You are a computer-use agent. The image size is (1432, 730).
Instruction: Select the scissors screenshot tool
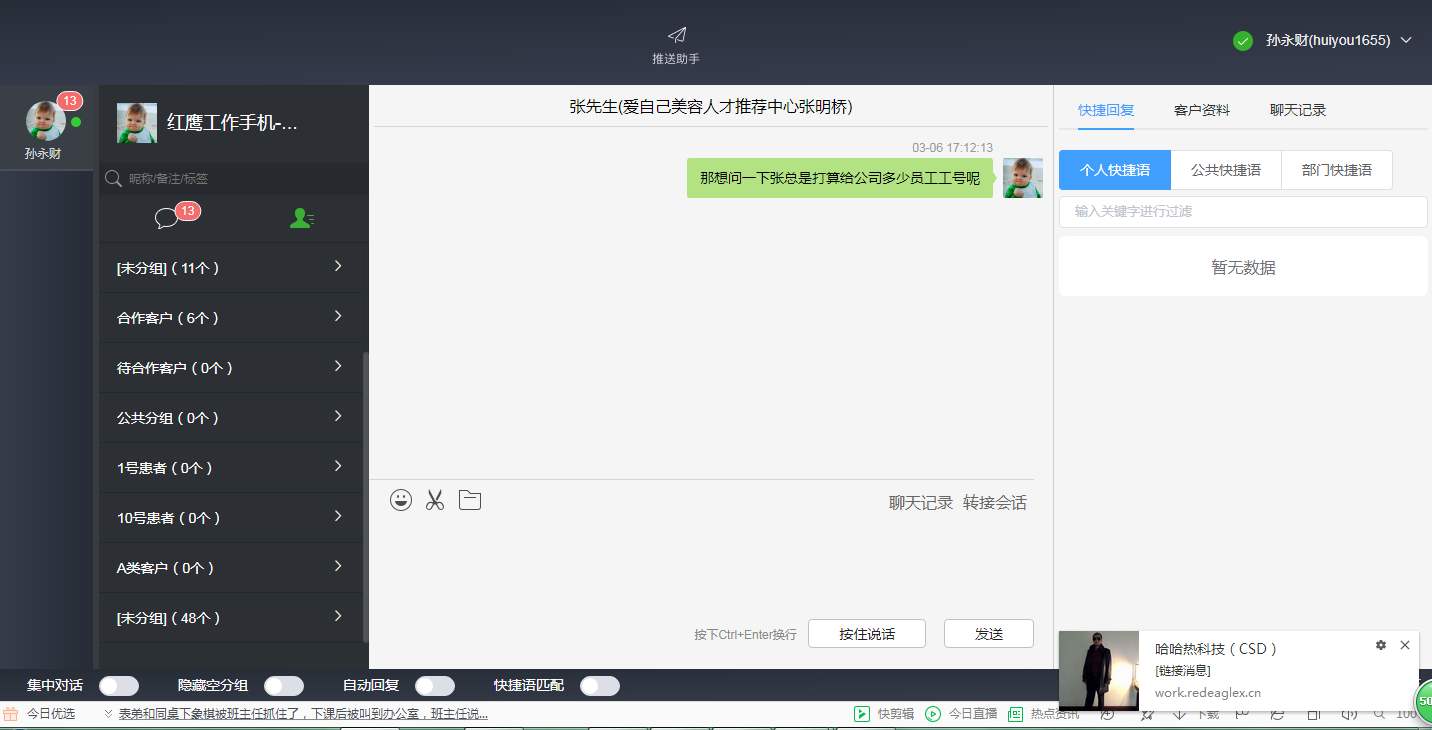[x=434, y=500]
